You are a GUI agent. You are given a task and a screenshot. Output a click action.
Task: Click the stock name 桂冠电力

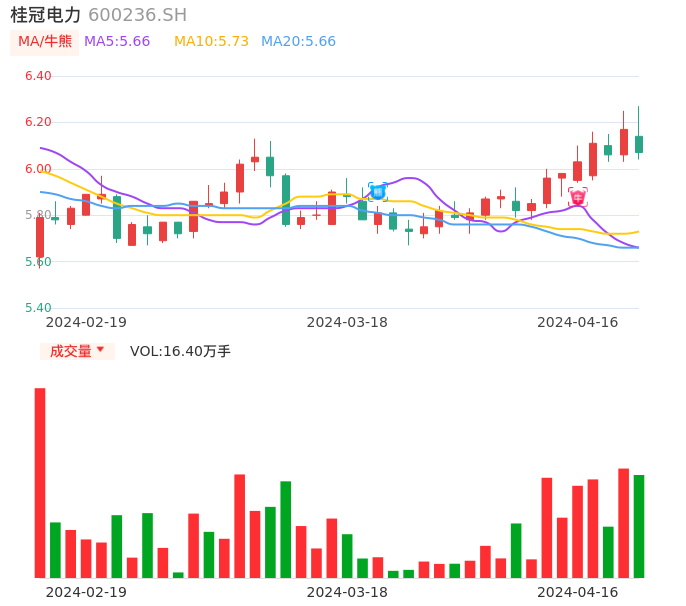point(46,15)
